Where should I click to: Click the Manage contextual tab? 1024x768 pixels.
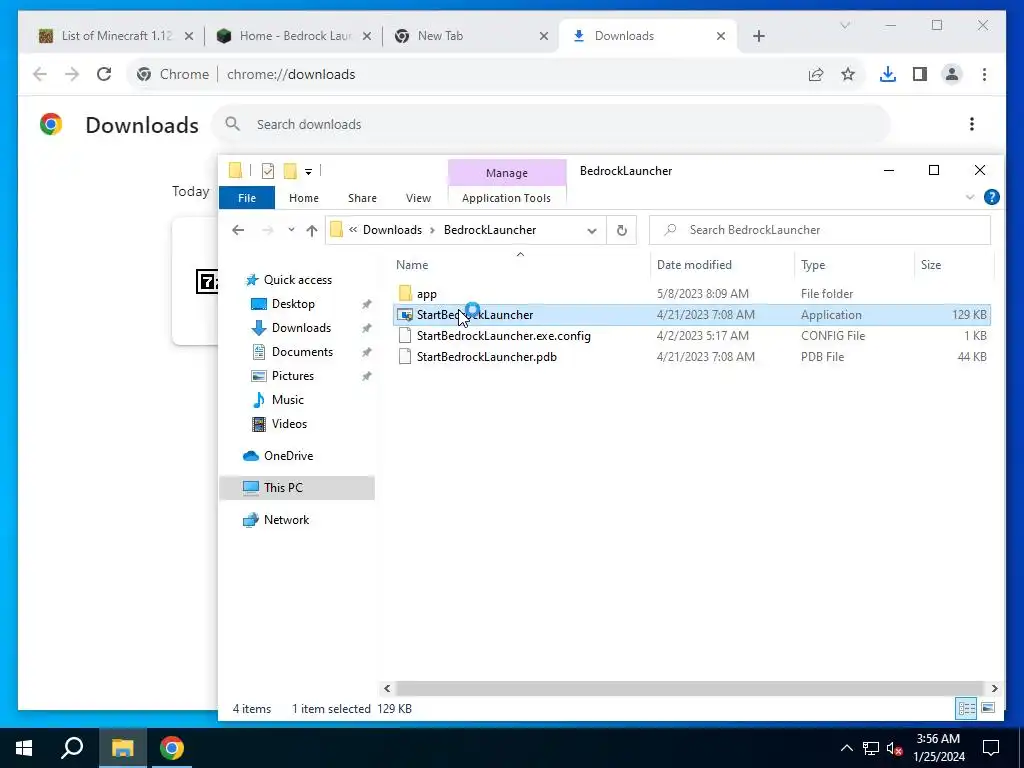507,173
